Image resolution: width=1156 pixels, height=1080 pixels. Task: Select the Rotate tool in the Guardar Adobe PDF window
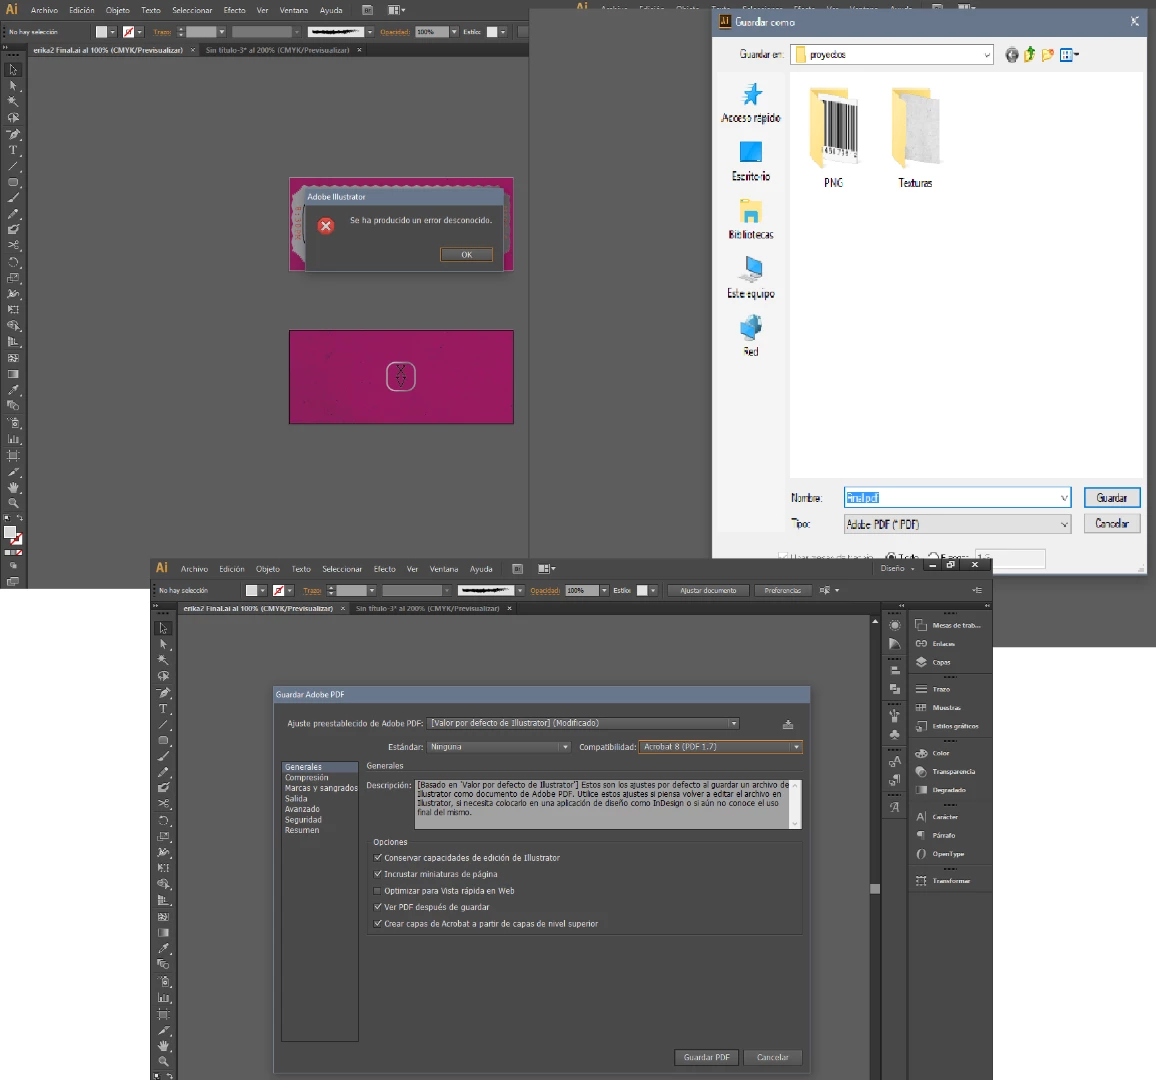coord(164,821)
